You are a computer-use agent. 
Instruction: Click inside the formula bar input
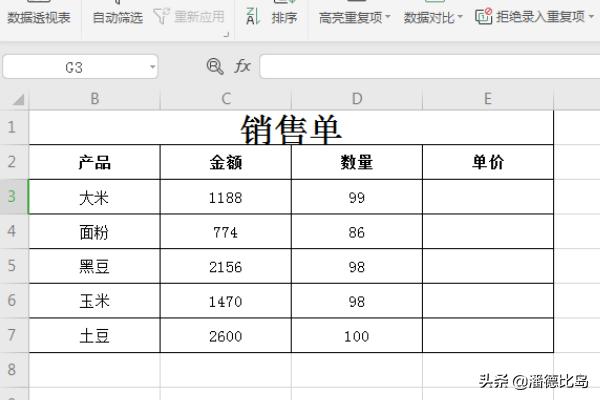click(x=420, y=67)
